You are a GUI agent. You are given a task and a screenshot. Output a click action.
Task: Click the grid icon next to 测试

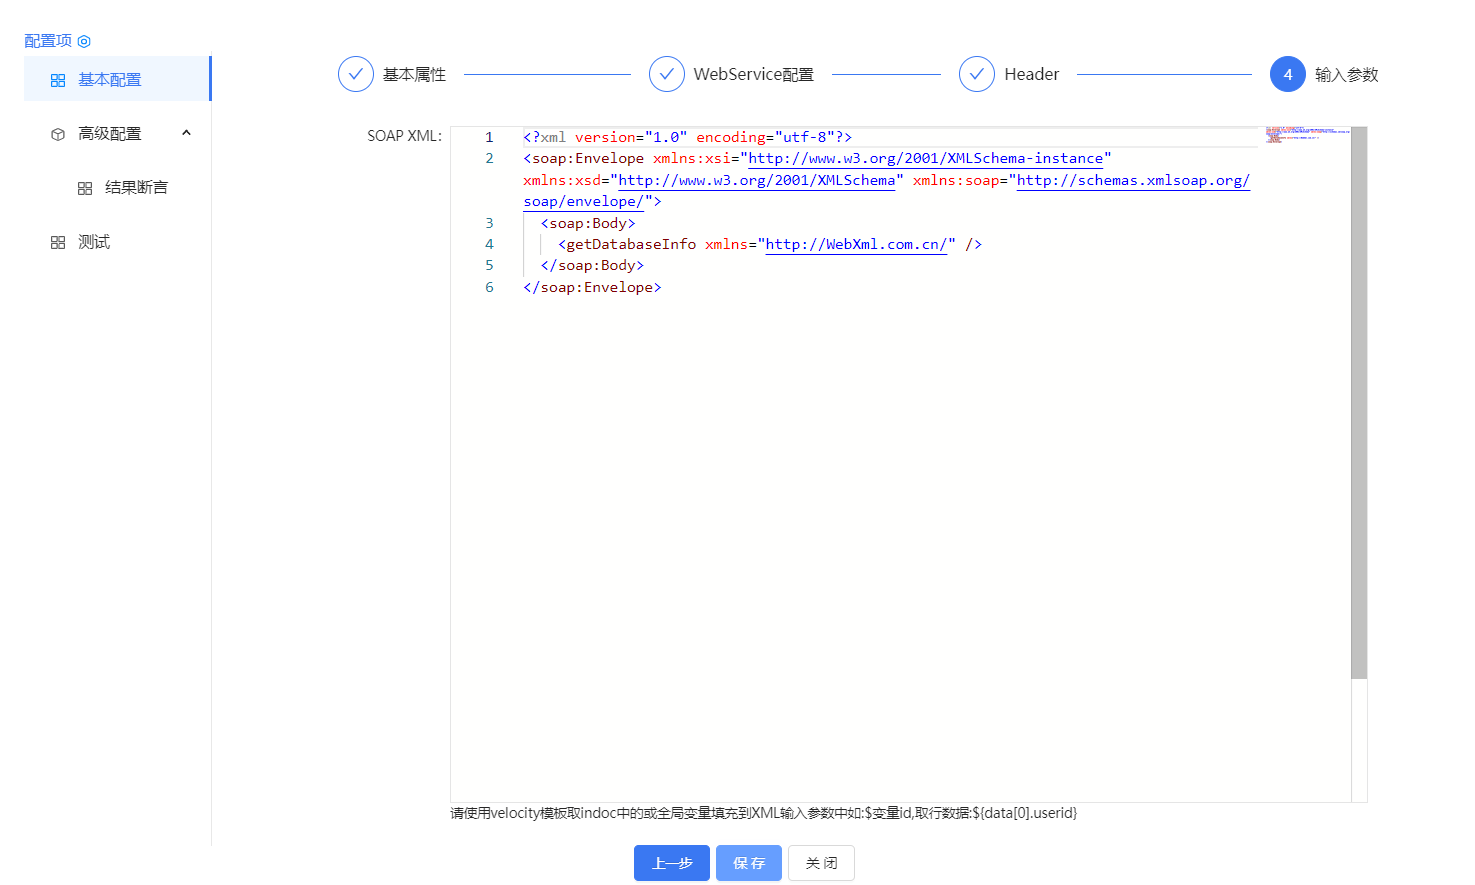click(58, 242)
